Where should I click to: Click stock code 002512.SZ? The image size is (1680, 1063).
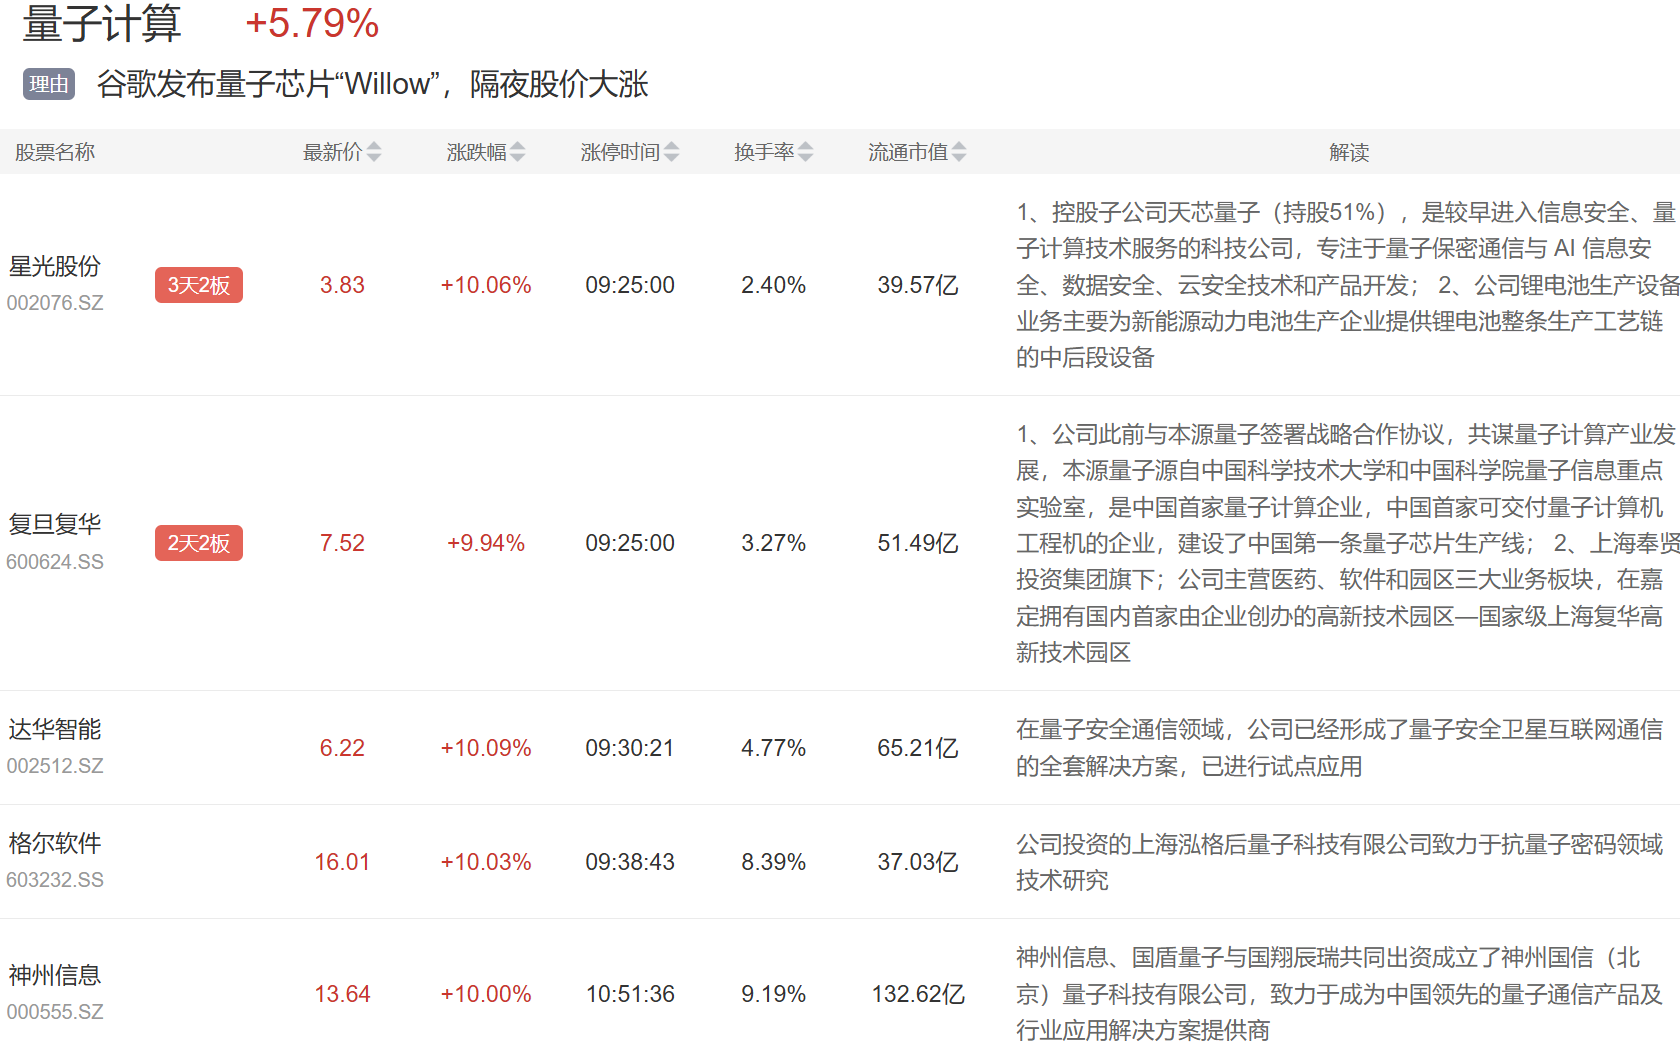click(x=55, y=766)
